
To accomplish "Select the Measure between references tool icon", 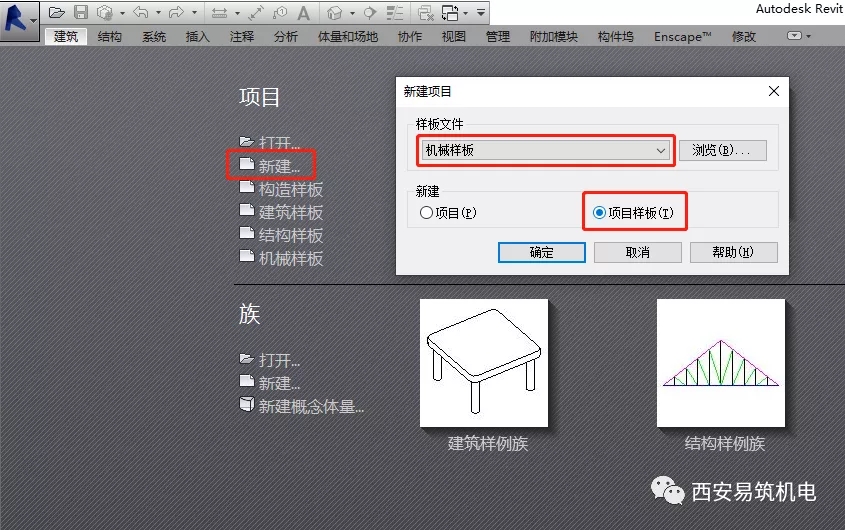I will 219,13.
